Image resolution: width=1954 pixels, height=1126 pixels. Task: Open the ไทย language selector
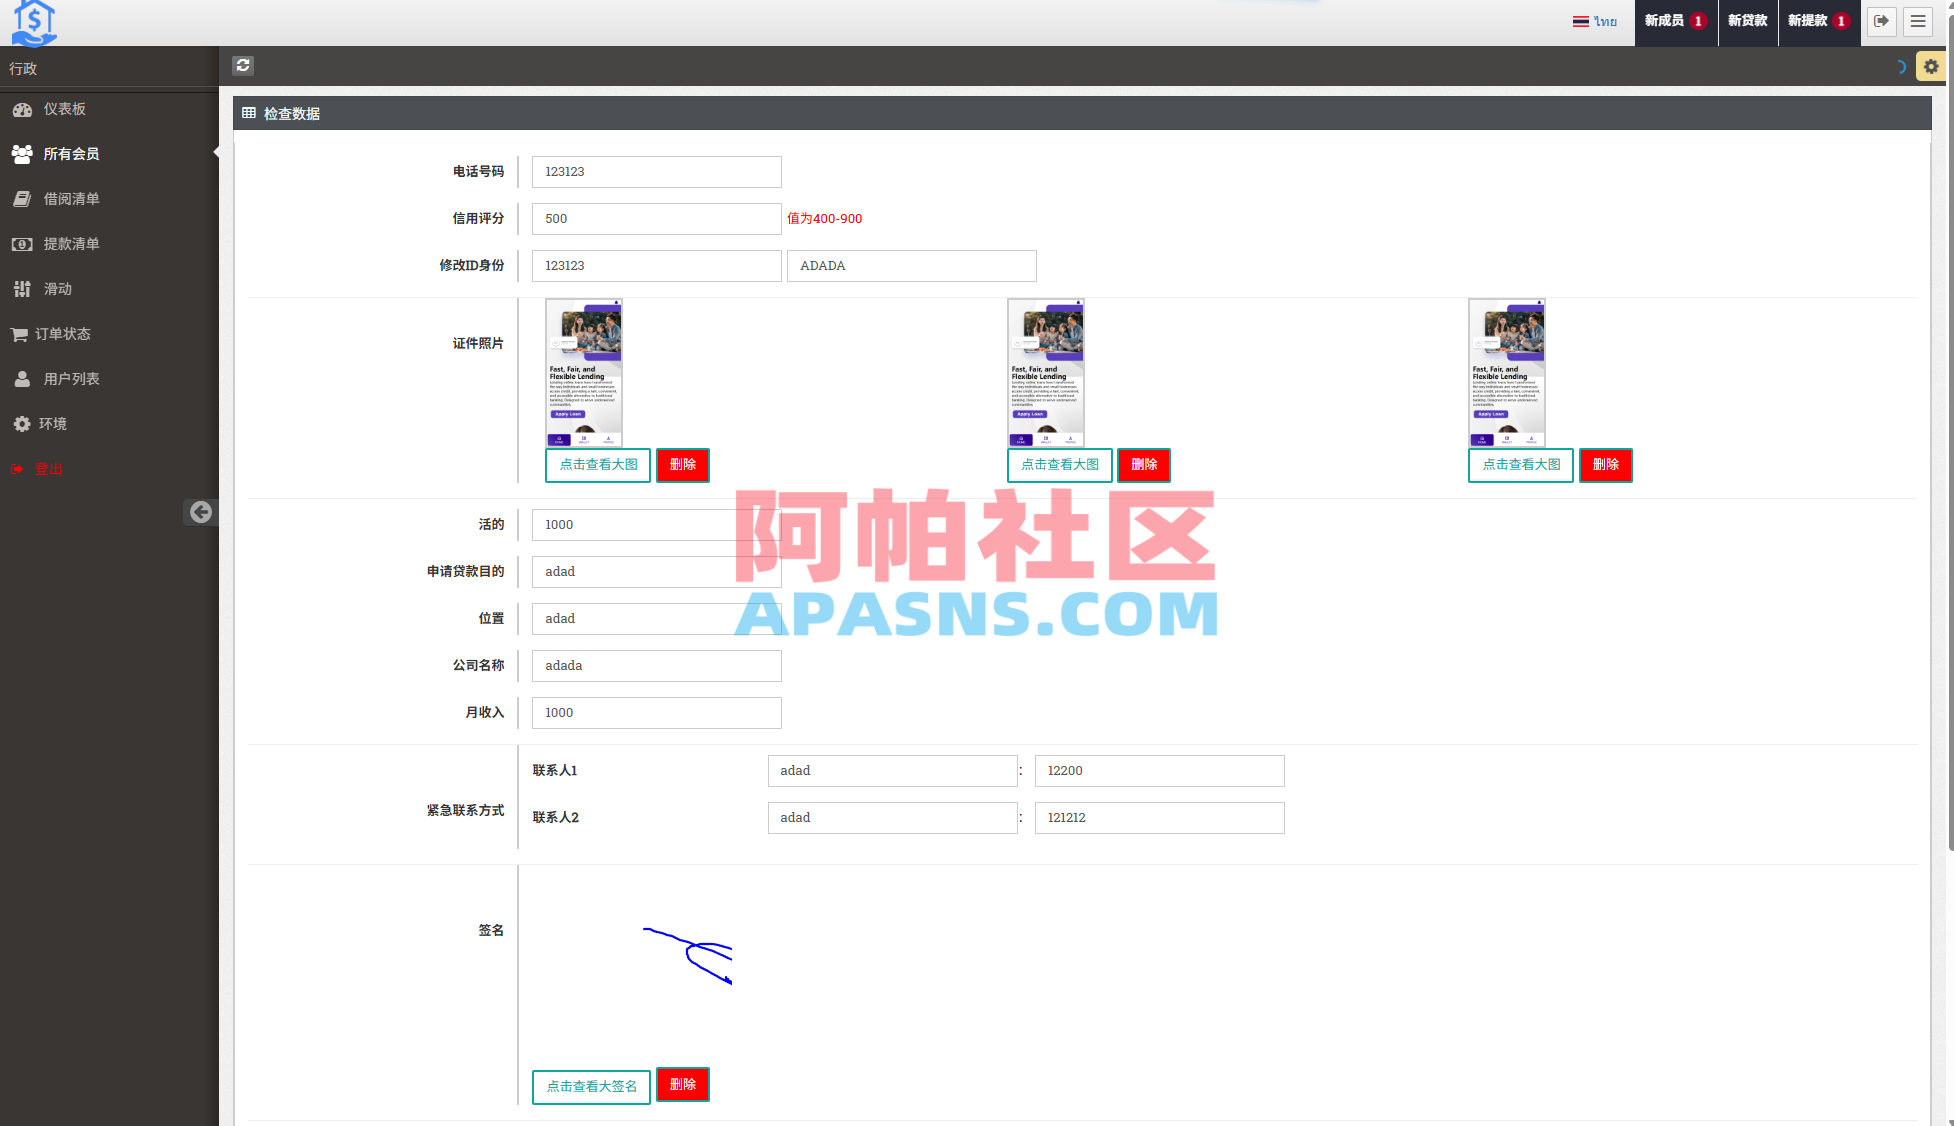pyautogui.click(x=1594, y=20)
